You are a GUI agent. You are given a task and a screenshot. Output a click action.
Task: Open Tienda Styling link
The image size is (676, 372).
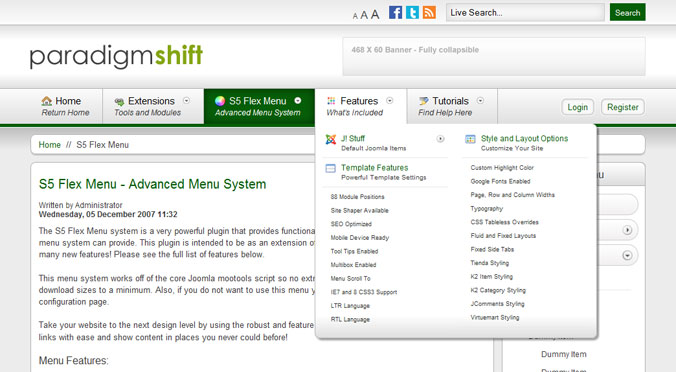(489, 263)
